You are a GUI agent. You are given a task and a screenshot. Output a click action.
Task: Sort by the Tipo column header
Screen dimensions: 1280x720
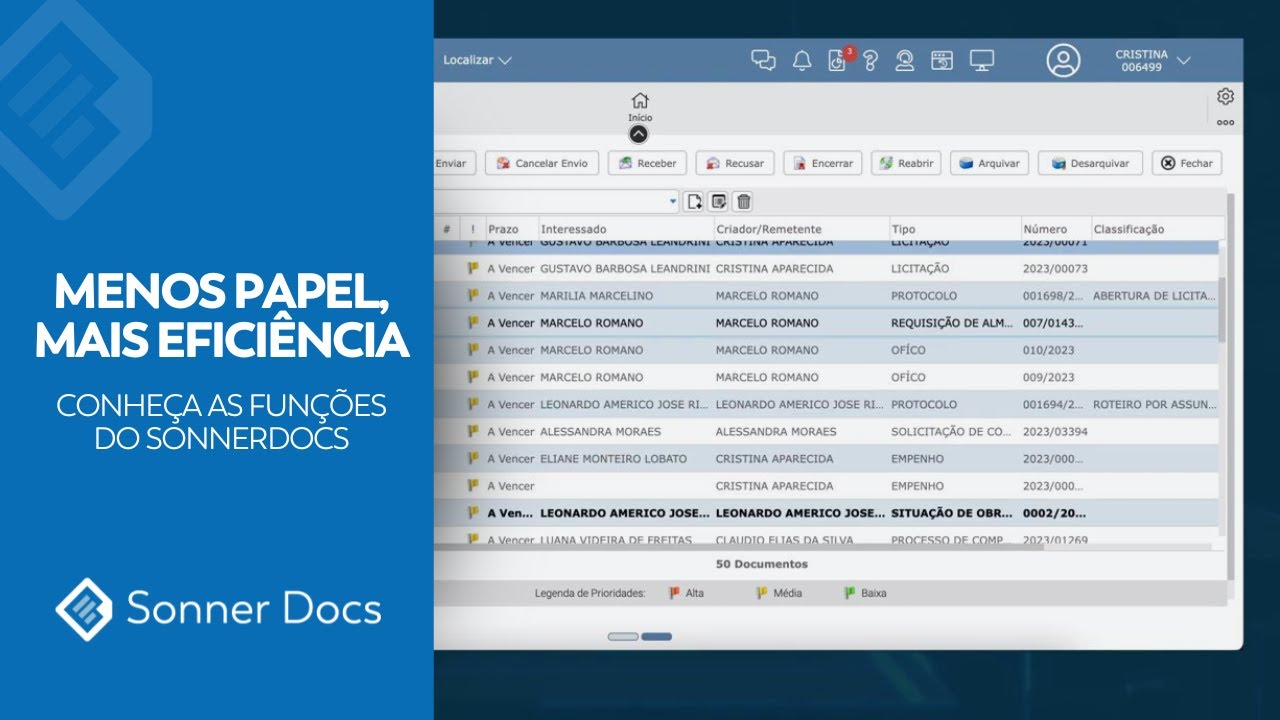(x=955, y=229)
